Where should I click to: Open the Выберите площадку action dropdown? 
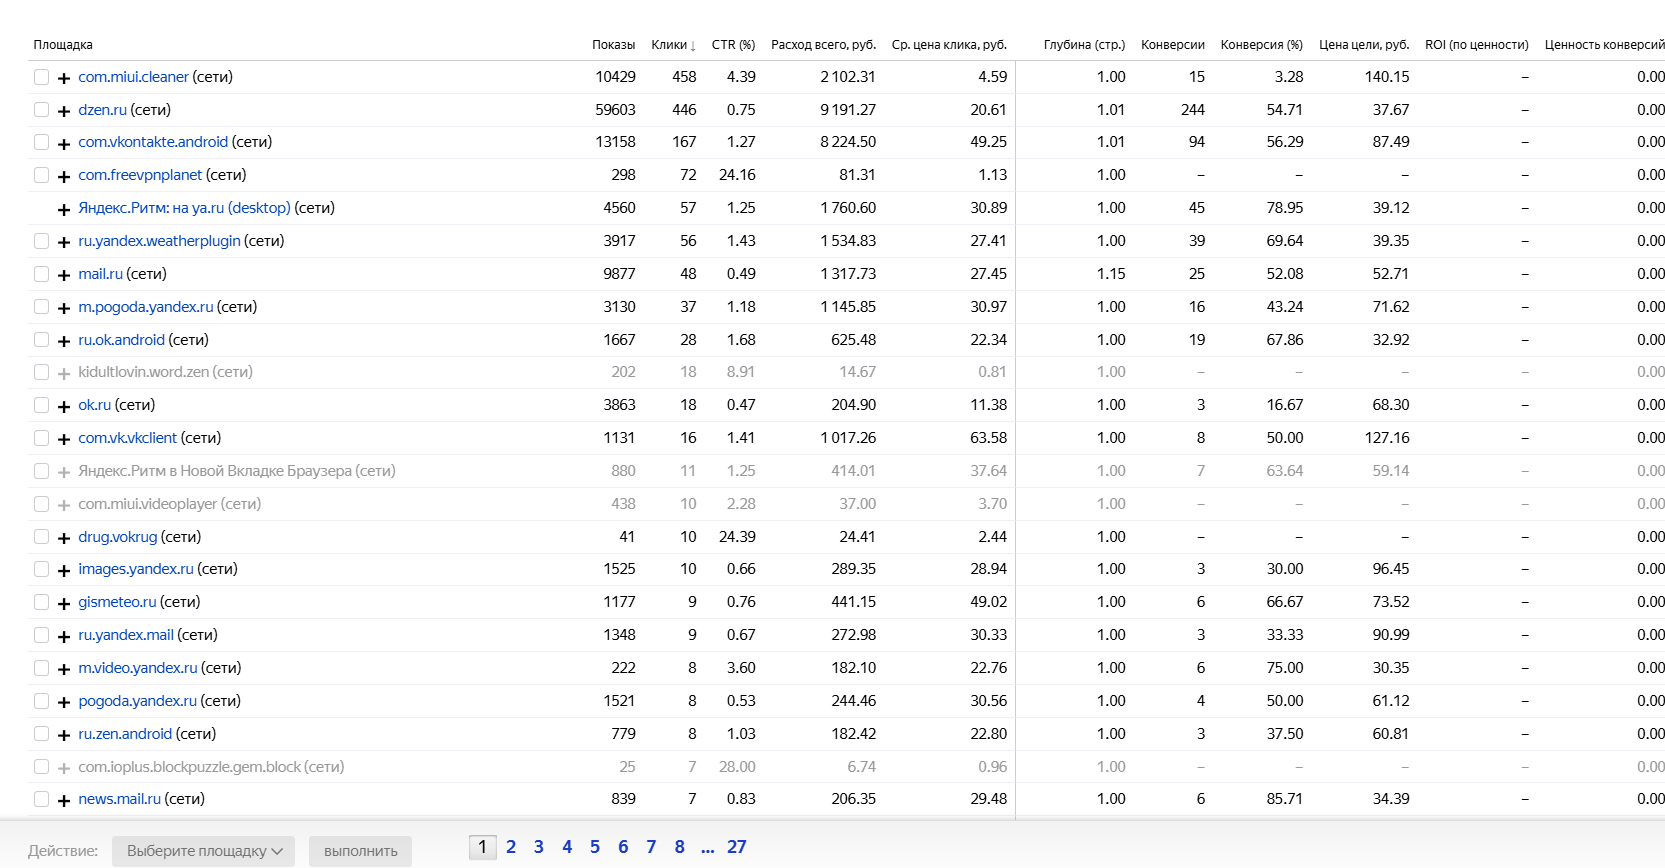point(203,851)
